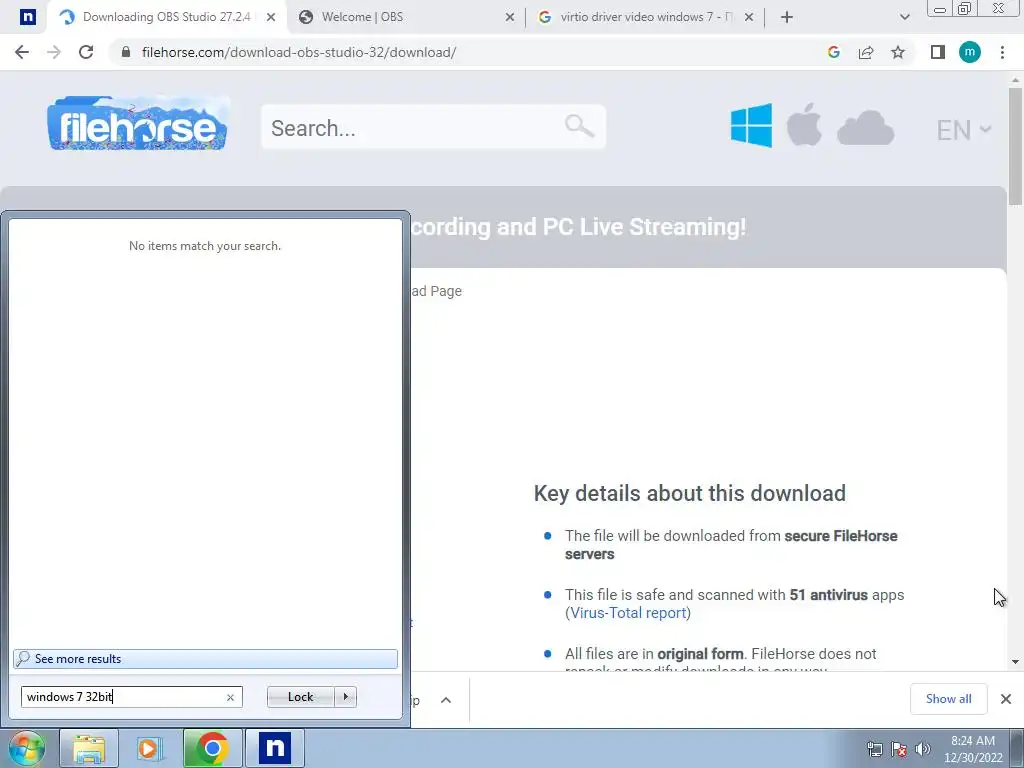Open Windows Media Player from taskbar

(x=150, y=748)
